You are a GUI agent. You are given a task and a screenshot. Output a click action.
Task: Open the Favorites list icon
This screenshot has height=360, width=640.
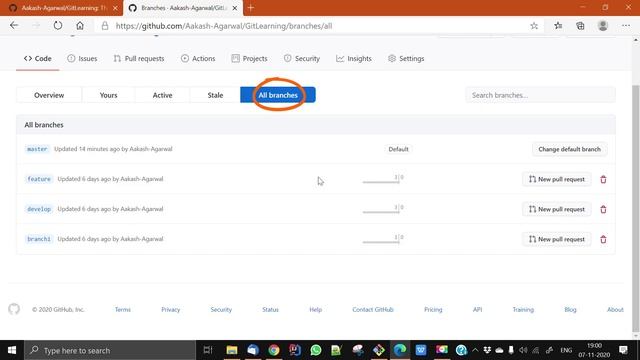[x=558, y=26]
